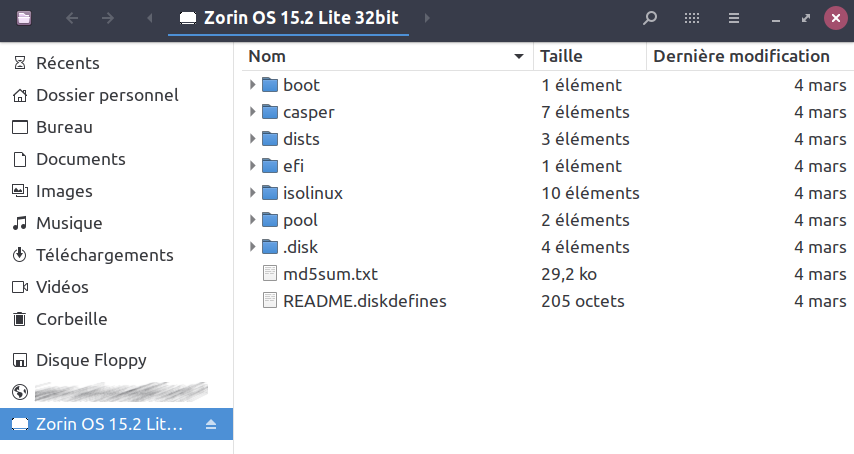The image size is (854, 454).
Task: Expand the .disk folder disclosure triangle
Action: (253, 247)
